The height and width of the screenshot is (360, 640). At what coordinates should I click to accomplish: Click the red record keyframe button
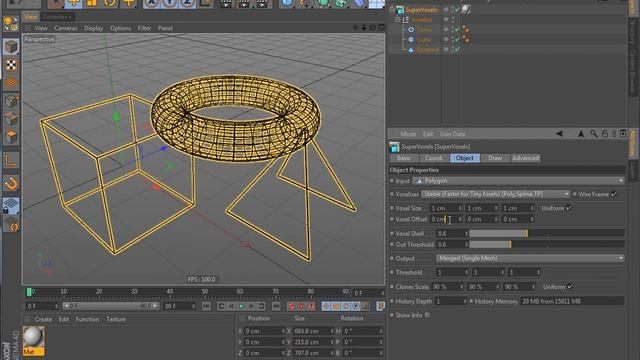[291, 306]
